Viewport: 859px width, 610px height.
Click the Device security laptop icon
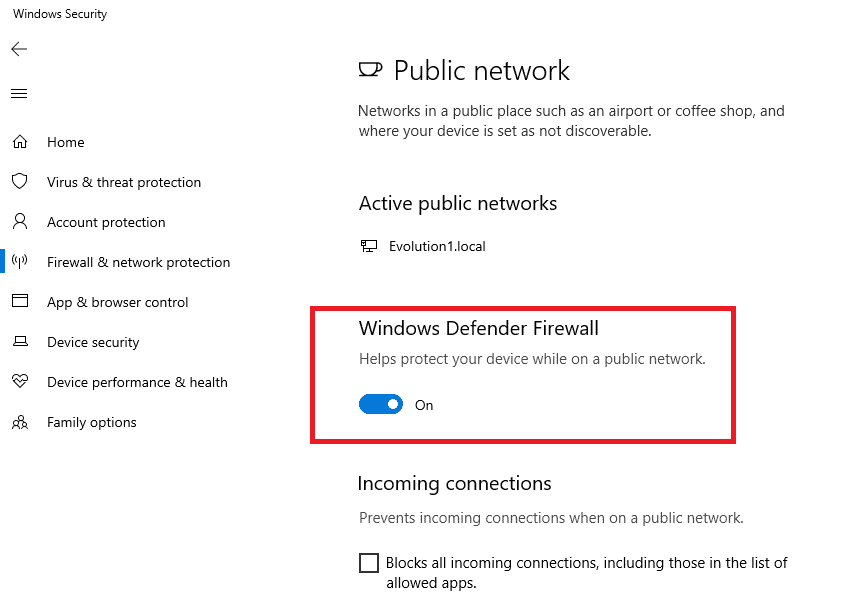[x=20, y=341]
